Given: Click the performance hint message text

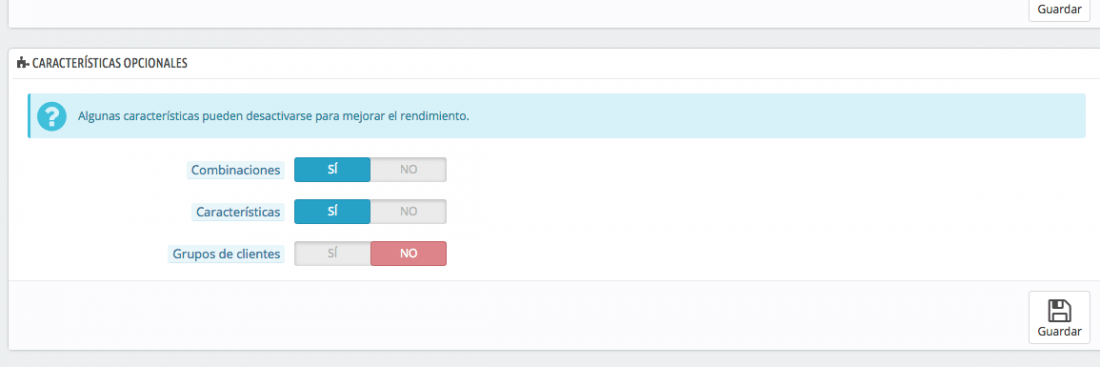Looking at the screenshot, I should point(274,116).
